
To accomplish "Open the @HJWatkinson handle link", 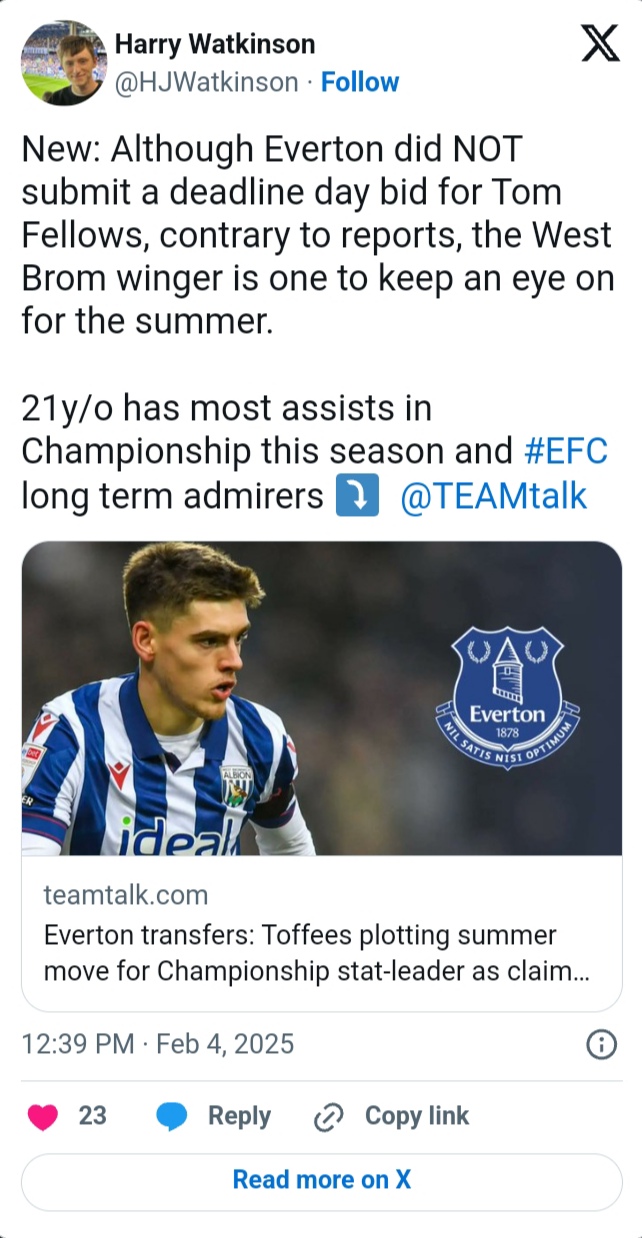I will pos(207,82).
